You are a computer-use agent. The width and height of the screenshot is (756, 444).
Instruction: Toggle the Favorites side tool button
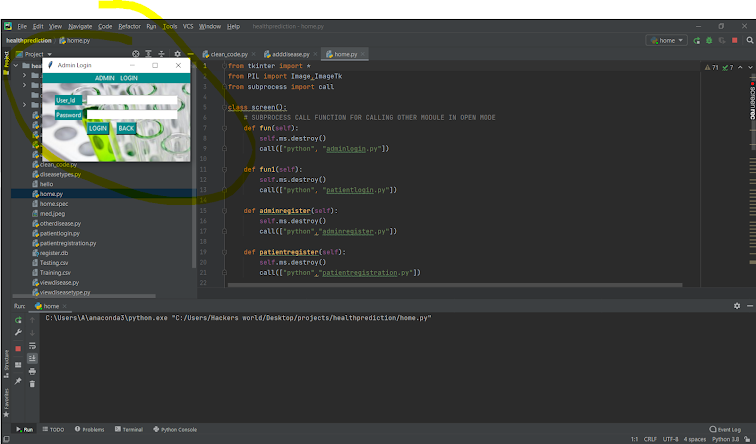[6, 403]
